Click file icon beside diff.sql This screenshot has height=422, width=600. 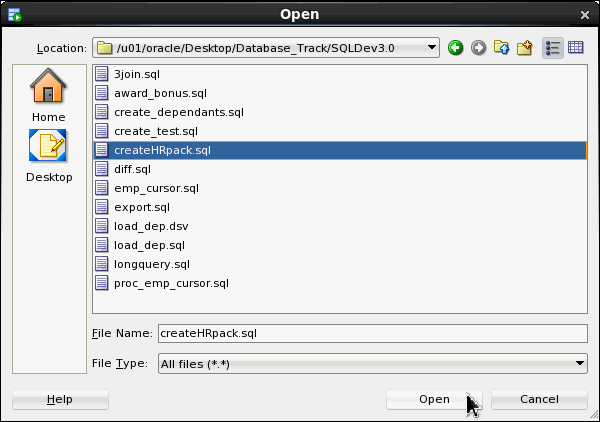101,169
